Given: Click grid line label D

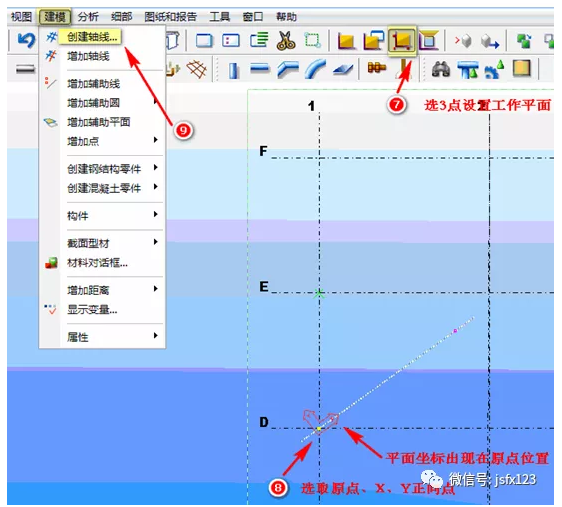Looking at the screenshot, I should pos(264,422).
